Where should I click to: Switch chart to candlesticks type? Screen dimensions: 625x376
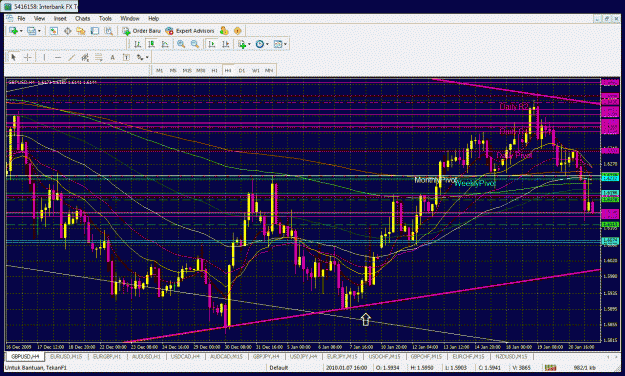(151, 44)
